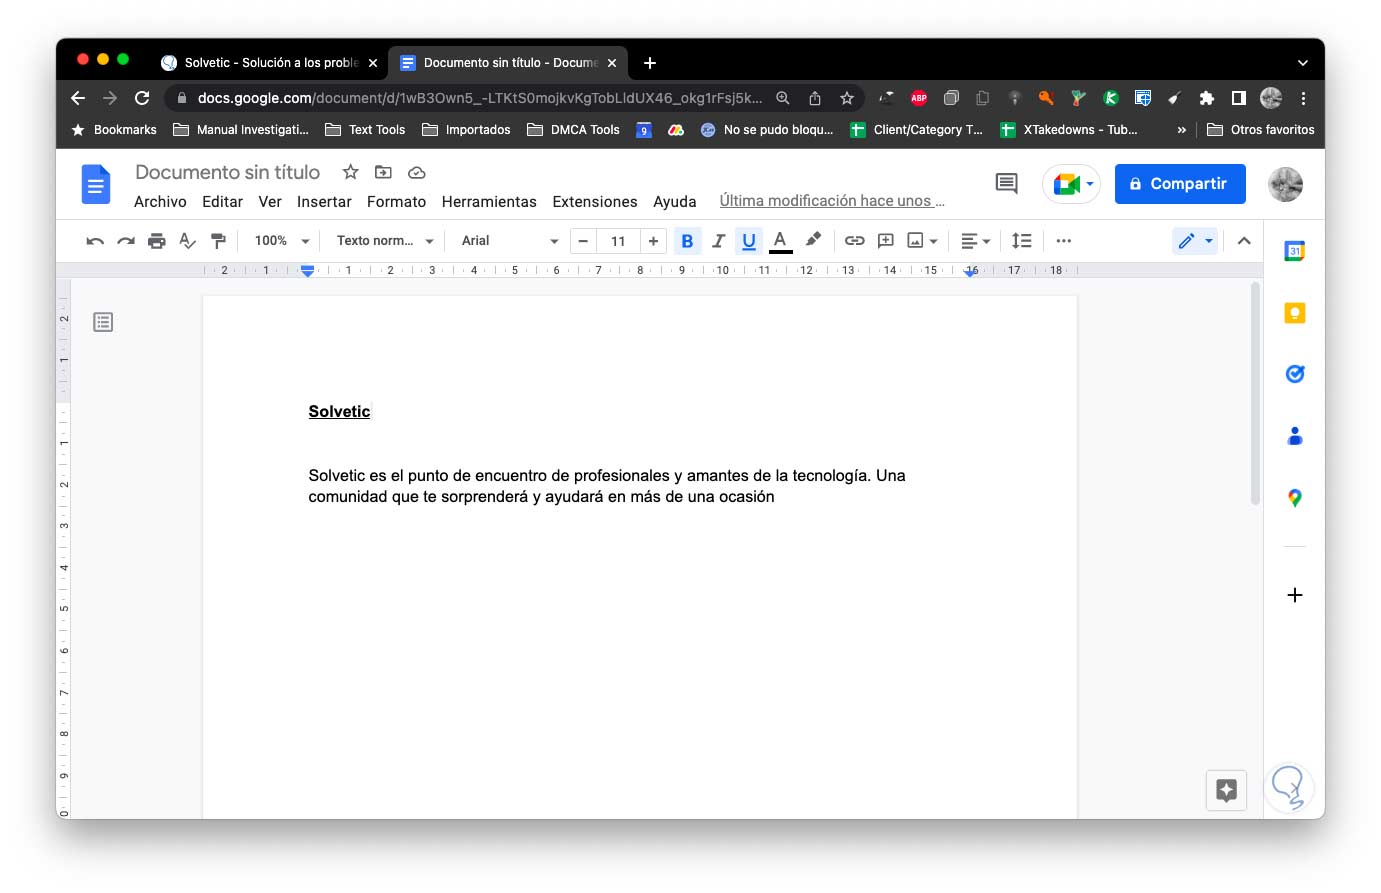
Task: Show more toolbar options (three dots)
Action: tap(1064, 241)
